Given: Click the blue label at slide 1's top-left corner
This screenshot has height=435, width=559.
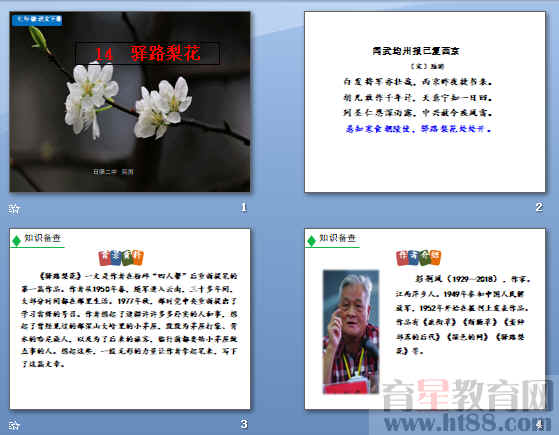Looking at the screenshot, I should point(37,20).
